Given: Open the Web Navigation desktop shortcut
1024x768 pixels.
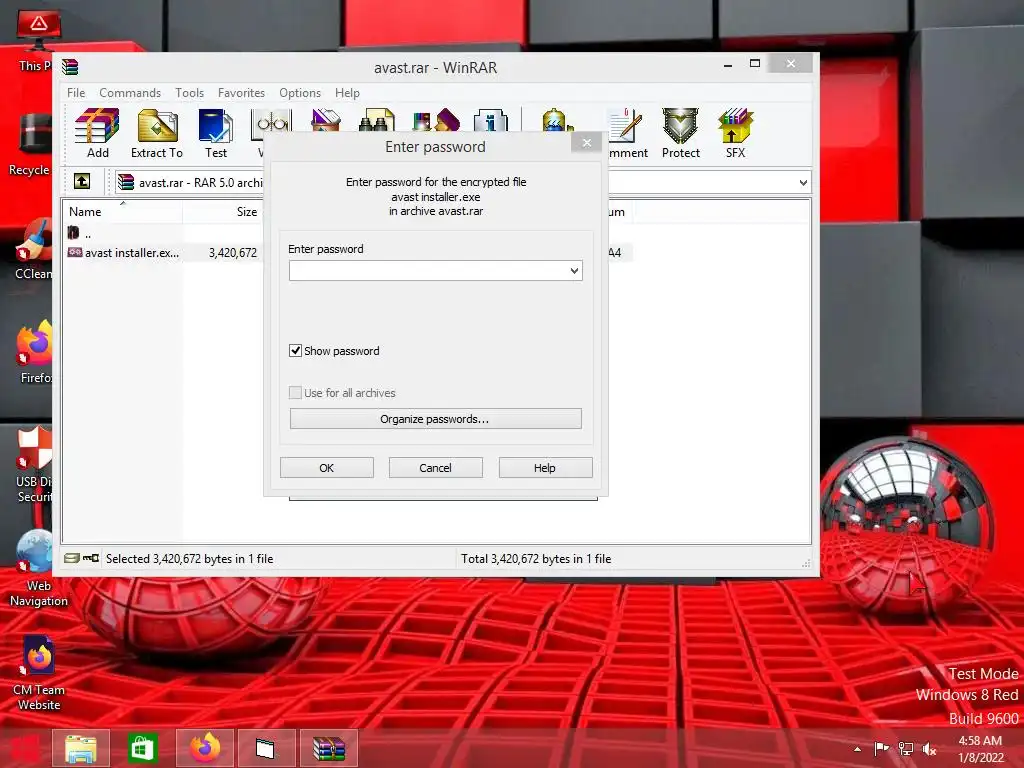Looking at the screenshot, I should (x=39, y=568).
